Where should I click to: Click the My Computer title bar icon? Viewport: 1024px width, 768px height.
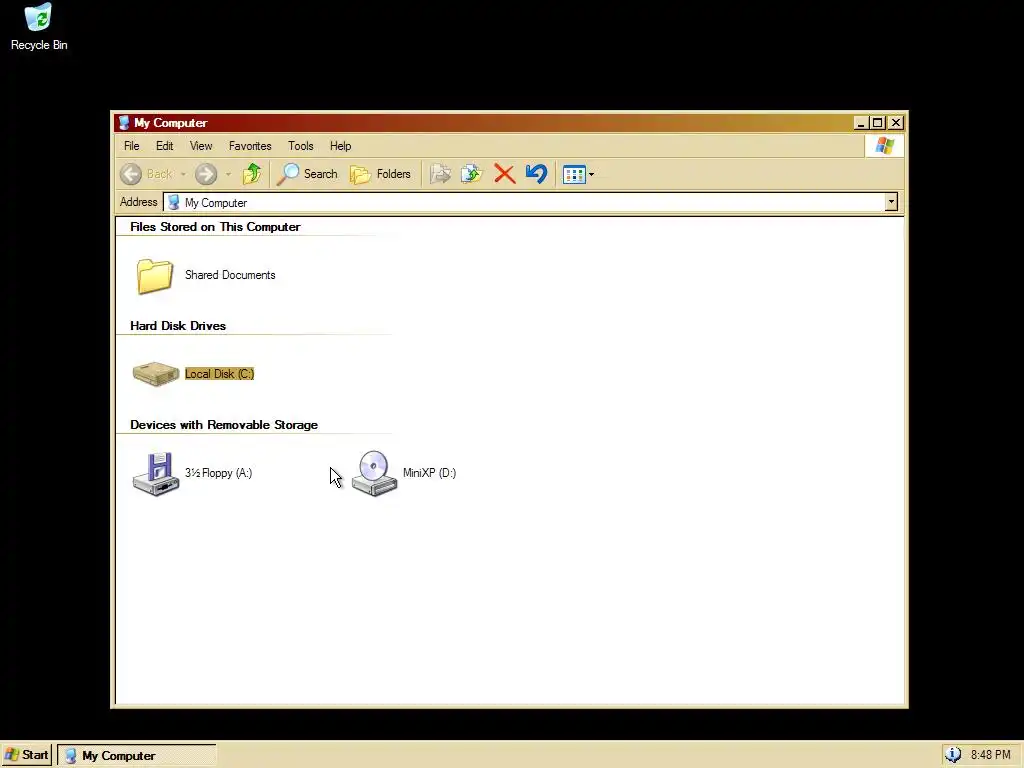[x=124, y=123]
